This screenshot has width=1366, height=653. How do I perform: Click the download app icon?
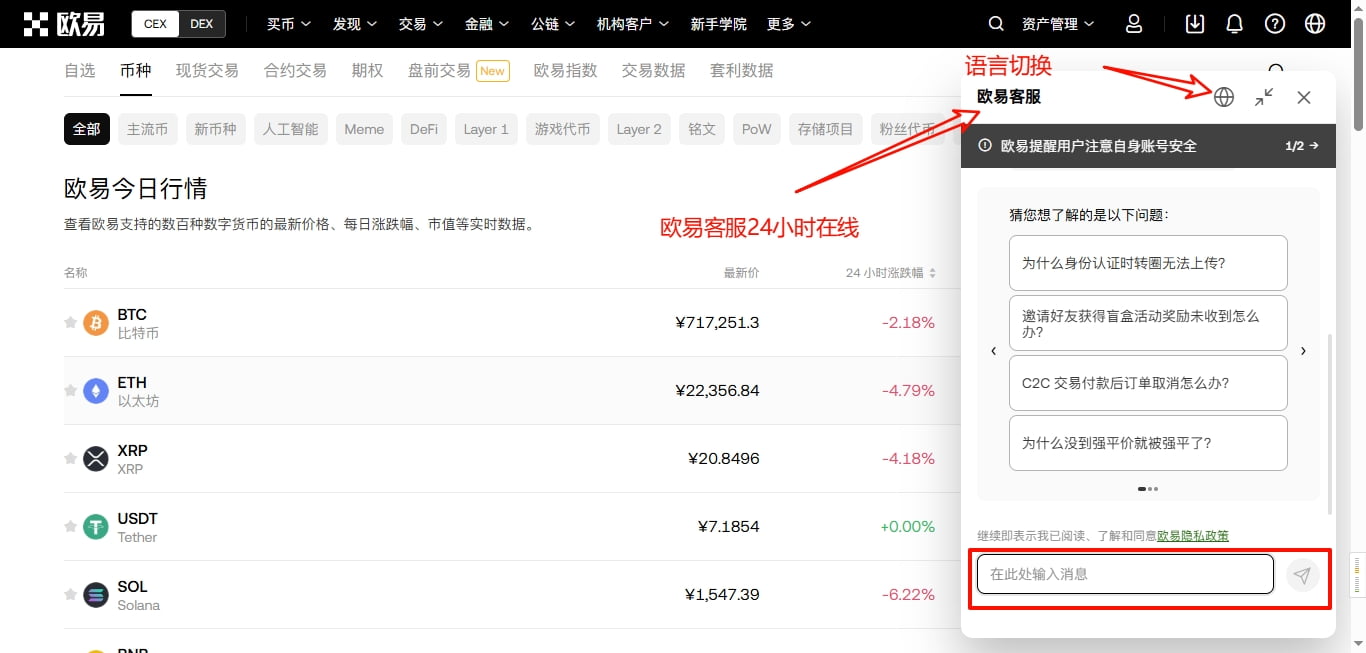pos(1194,24)
